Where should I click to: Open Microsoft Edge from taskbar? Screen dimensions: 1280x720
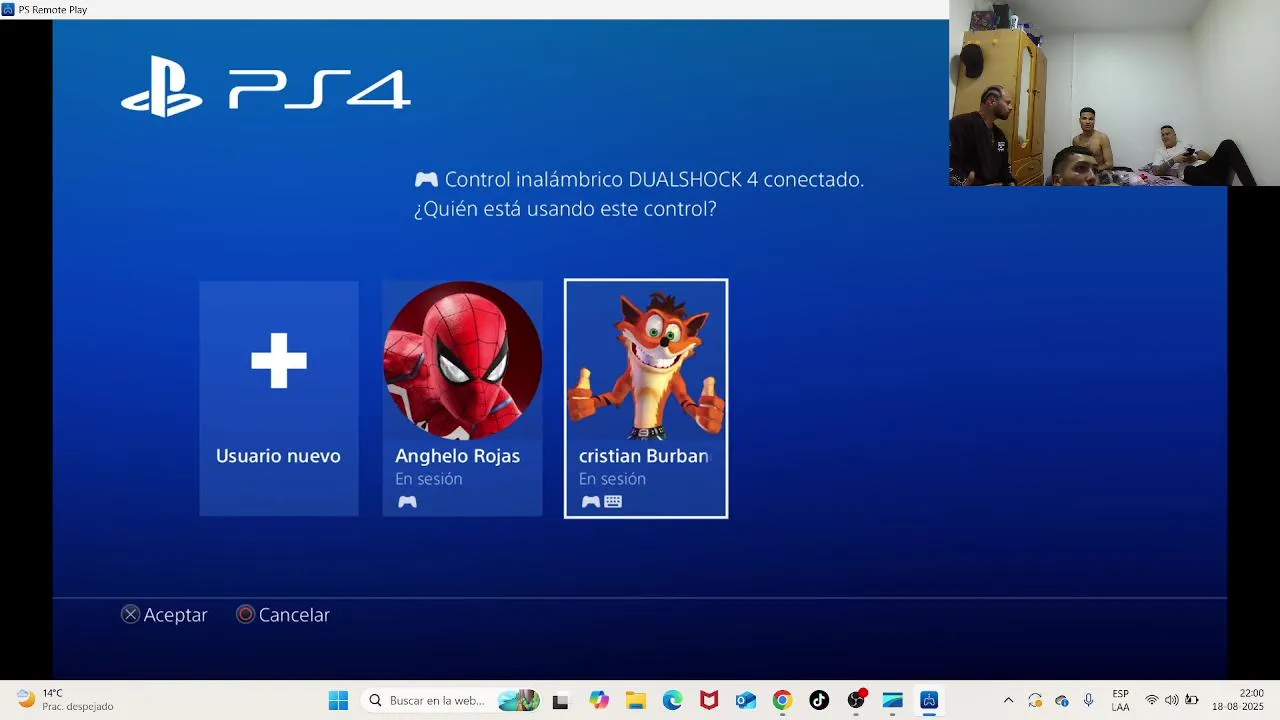[672, 701]
